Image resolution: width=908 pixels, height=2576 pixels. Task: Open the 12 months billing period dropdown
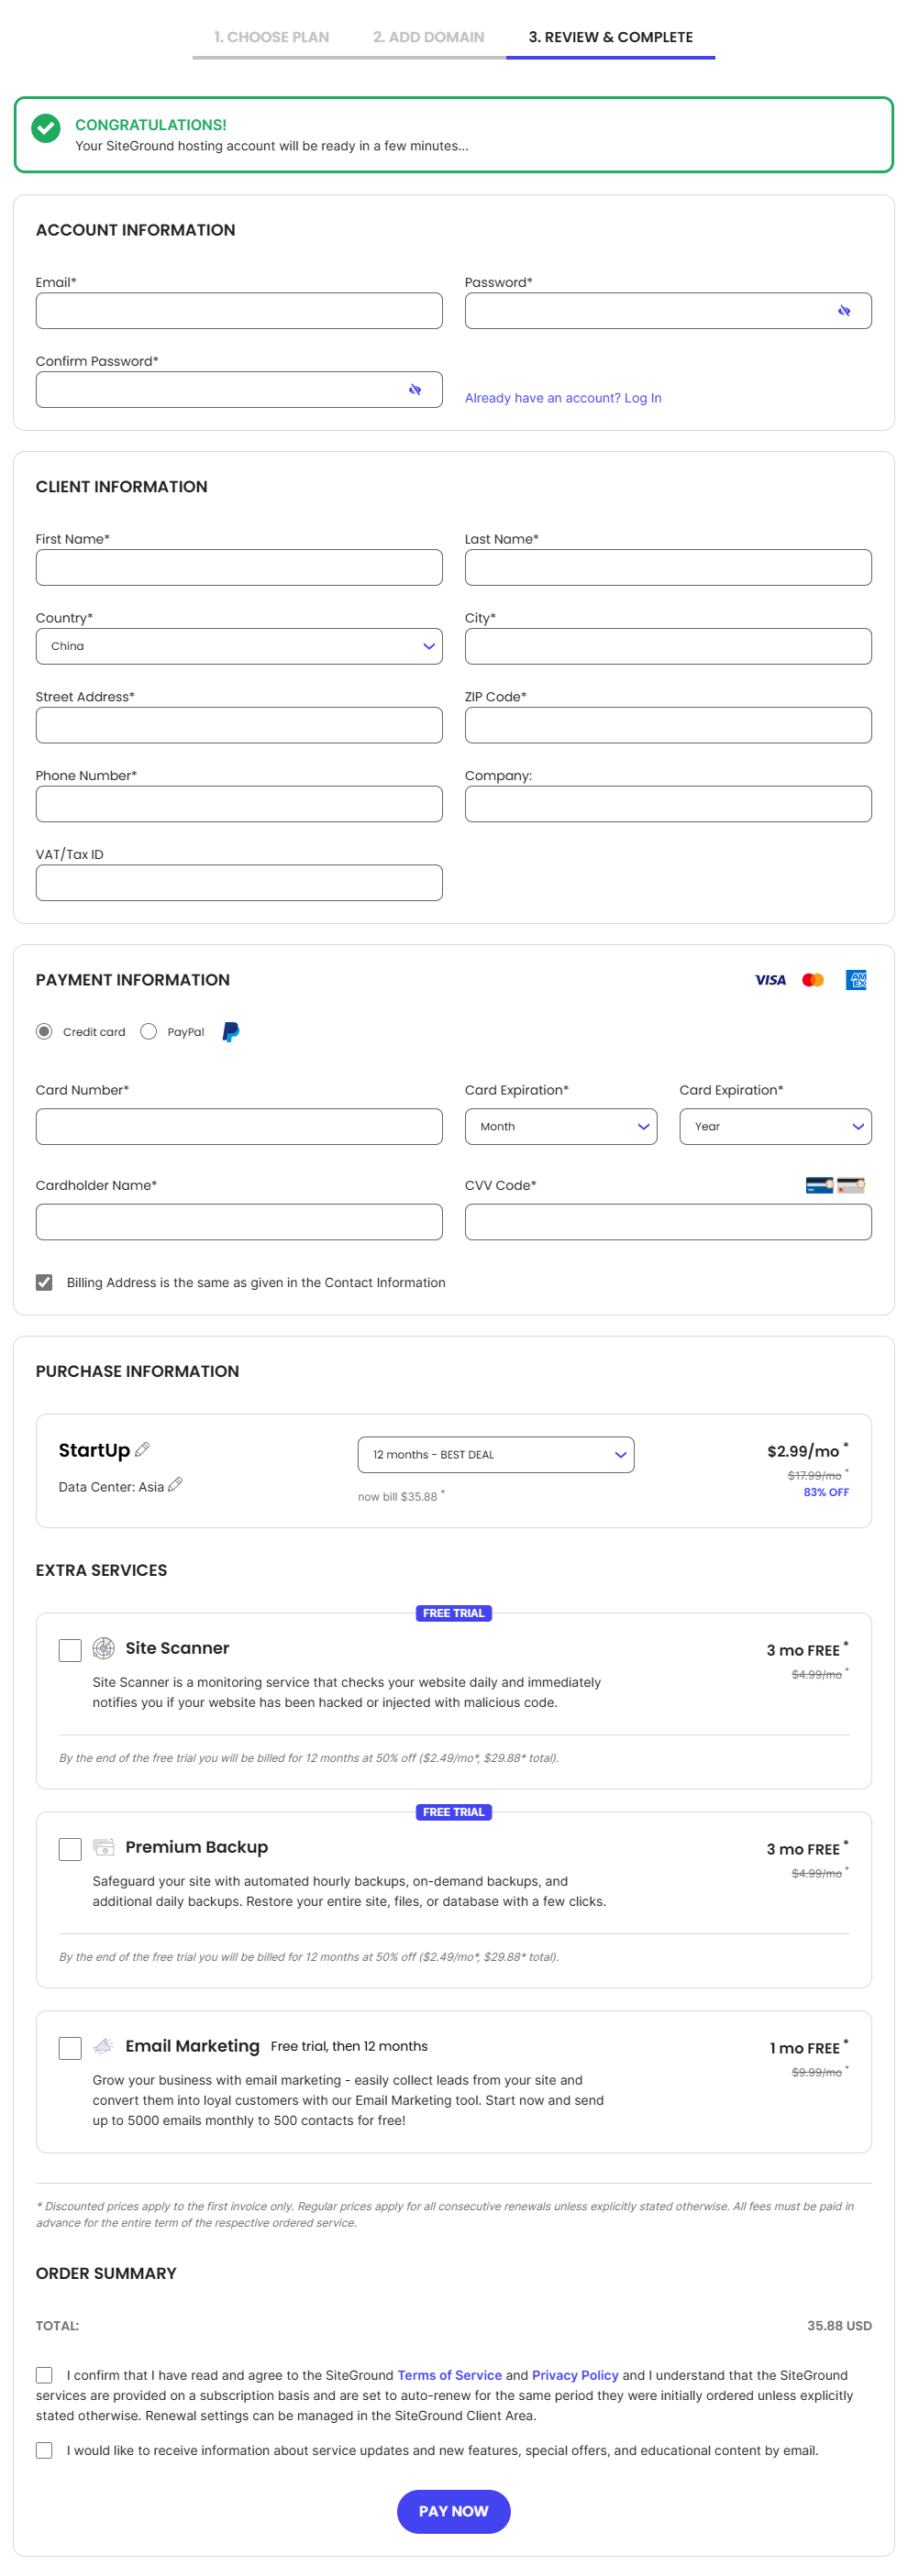495,1454
